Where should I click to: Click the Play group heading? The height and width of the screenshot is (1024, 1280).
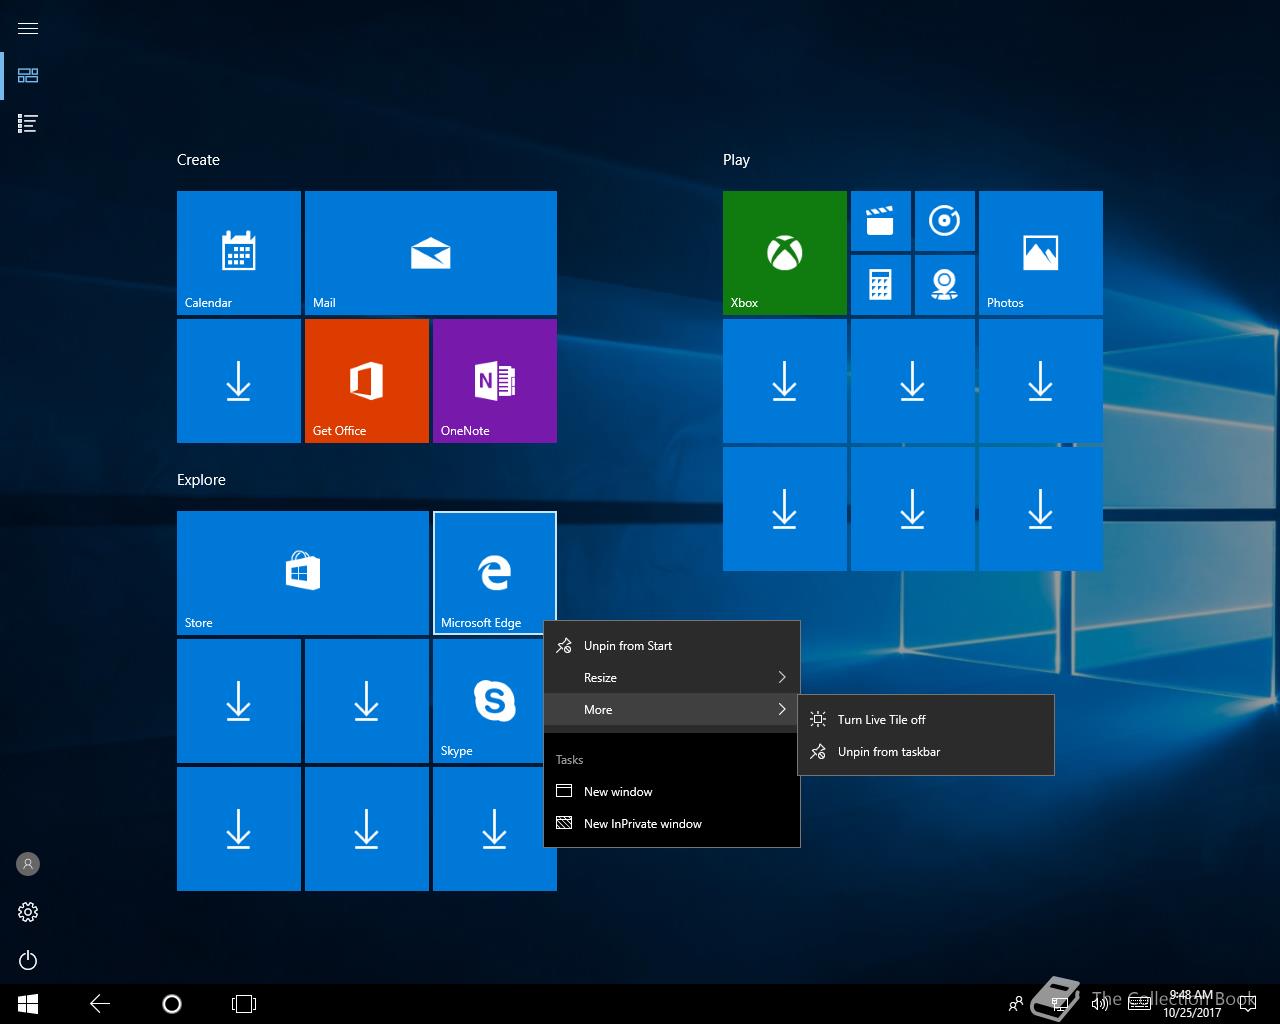tap(736, 160)
